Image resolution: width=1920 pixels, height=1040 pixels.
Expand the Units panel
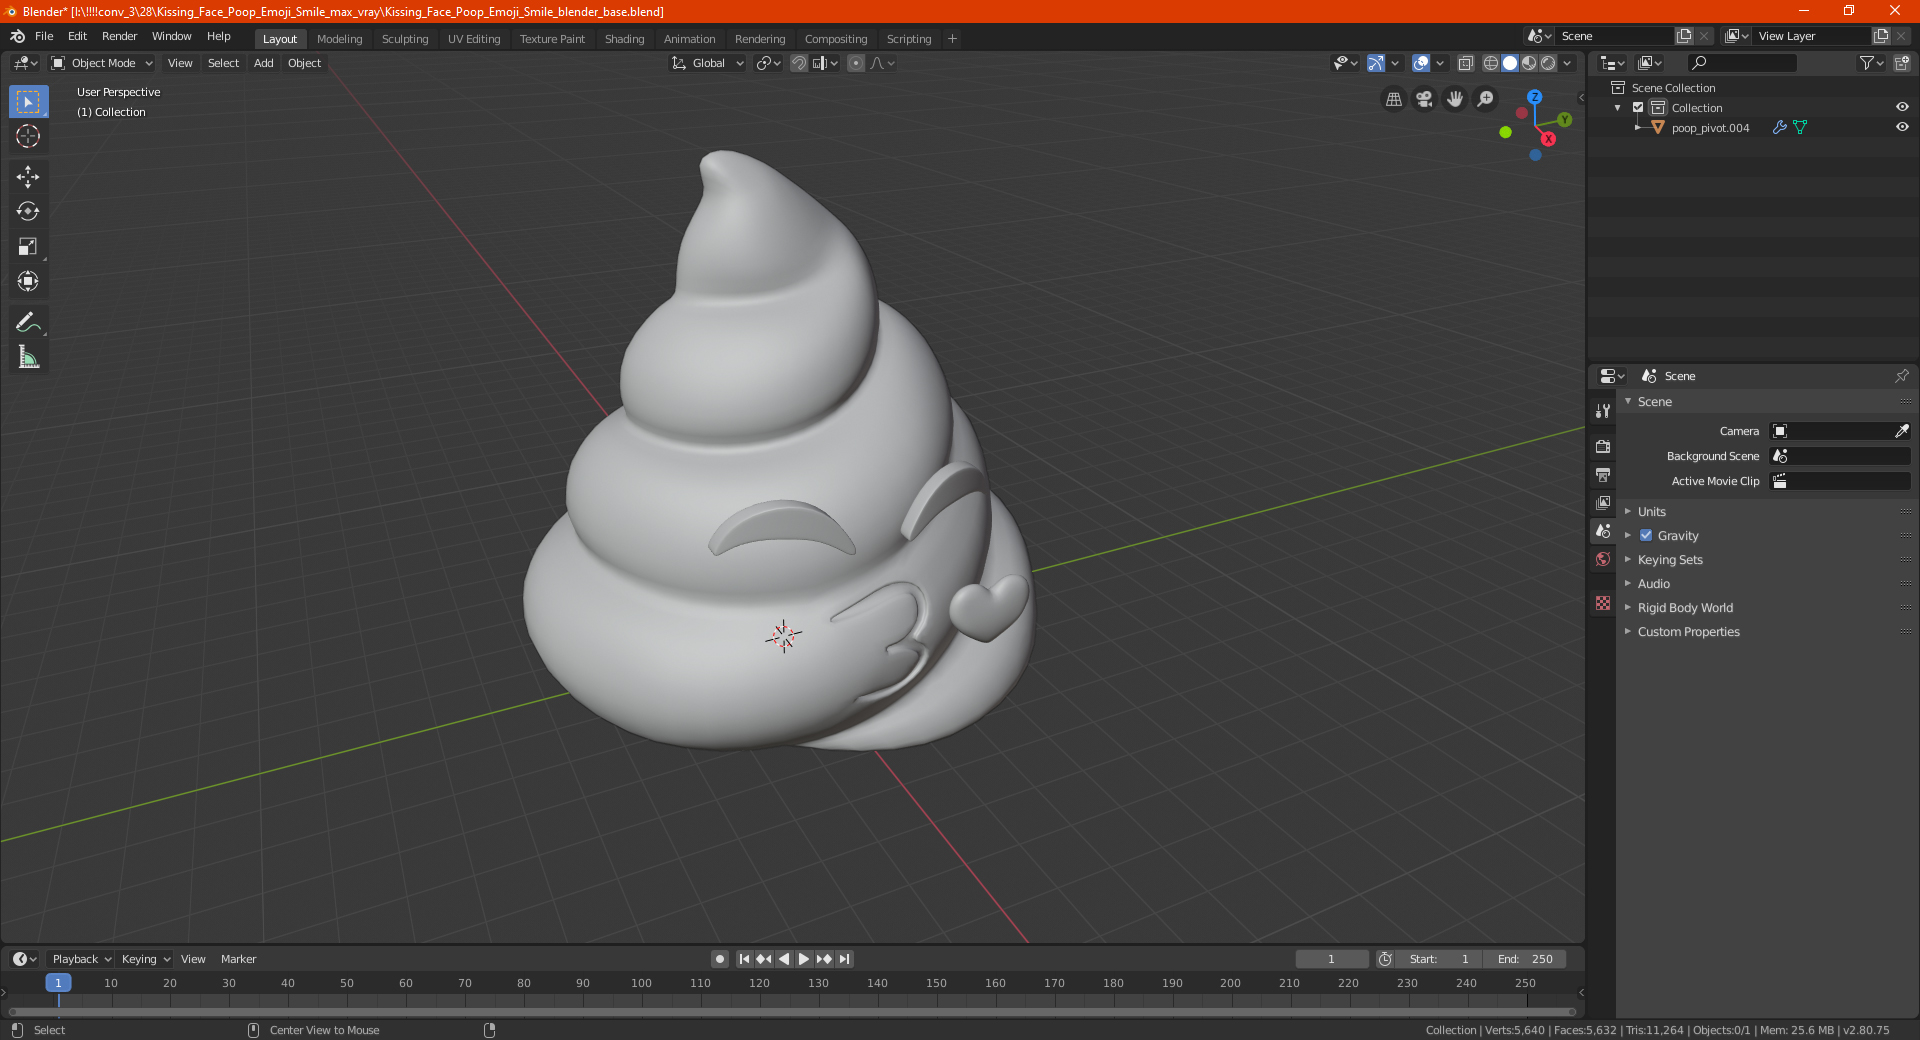point(1651,512)
